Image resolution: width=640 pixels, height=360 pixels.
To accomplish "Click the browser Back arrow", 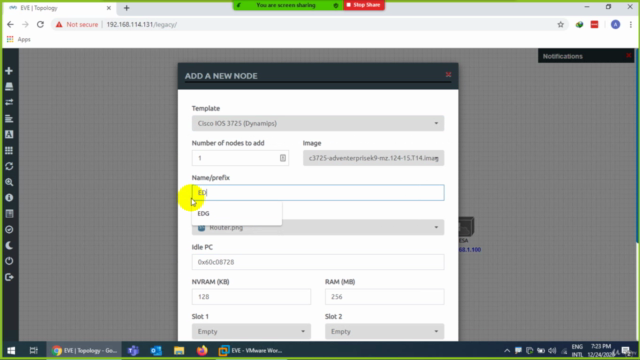I will pos(10,24).
